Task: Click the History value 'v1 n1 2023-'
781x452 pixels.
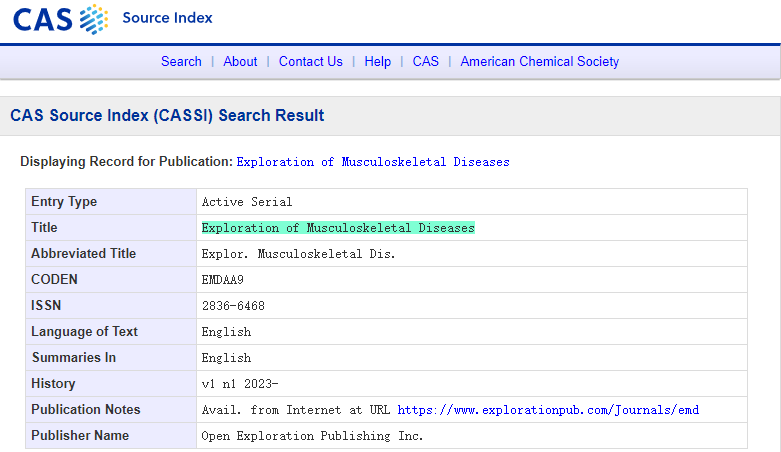Action: click(x=240, y=384)
